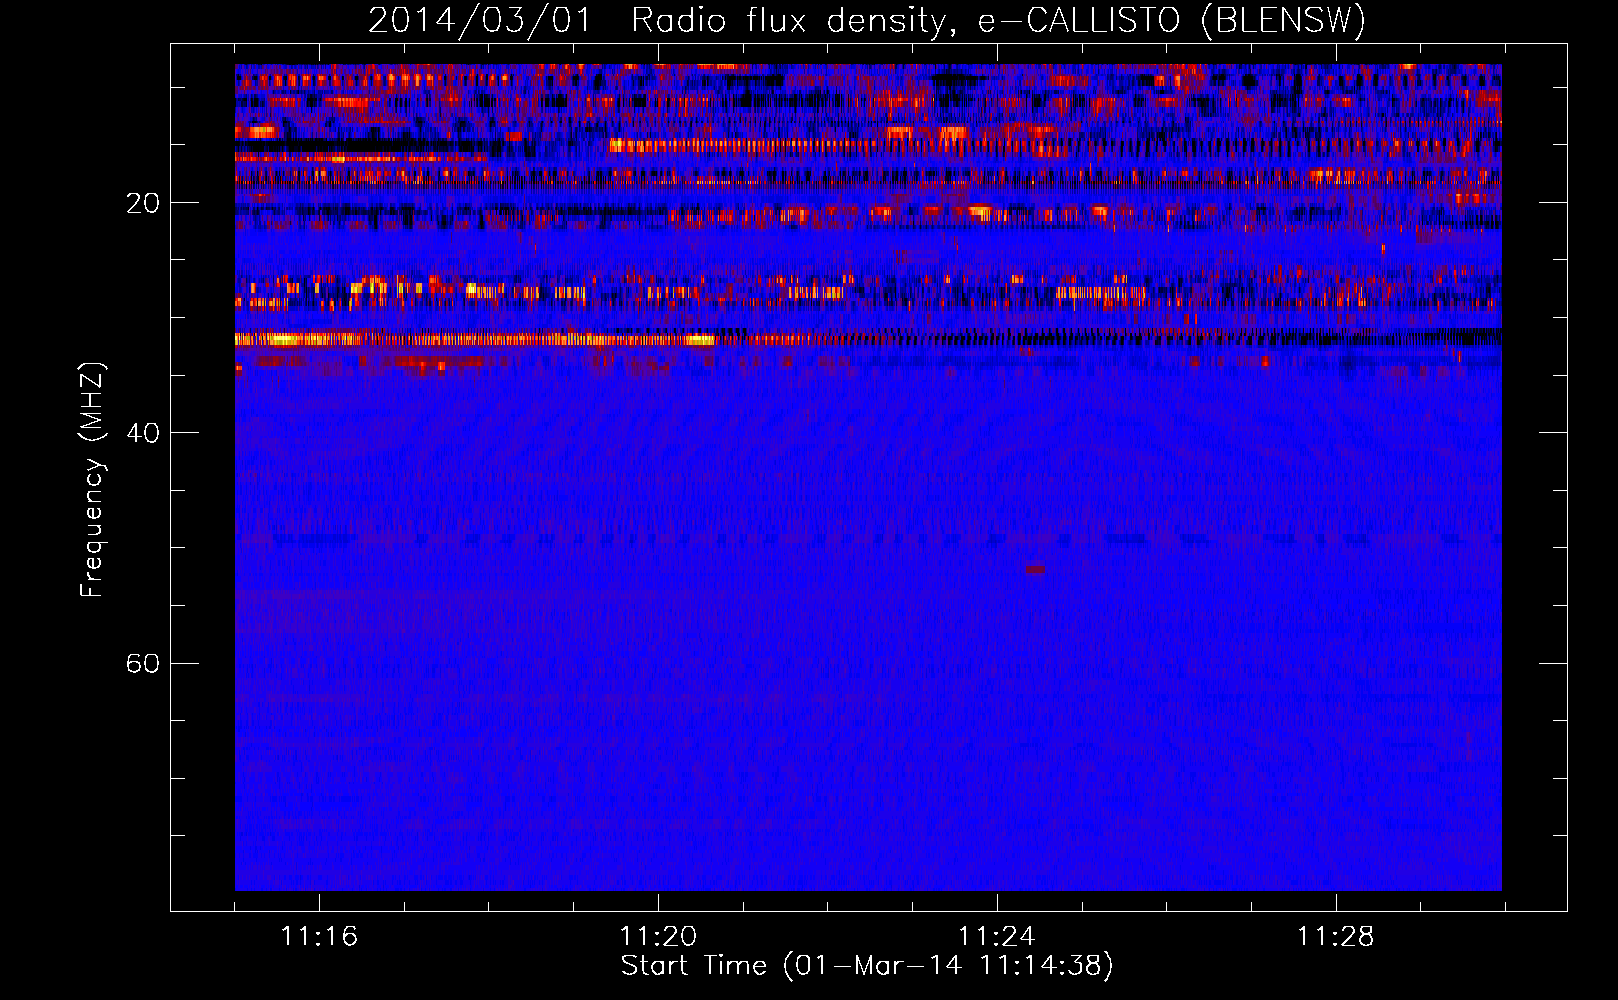Click the 11:24 time tick label
This screenshot has height=1000, width=1618.
point(997,936)
